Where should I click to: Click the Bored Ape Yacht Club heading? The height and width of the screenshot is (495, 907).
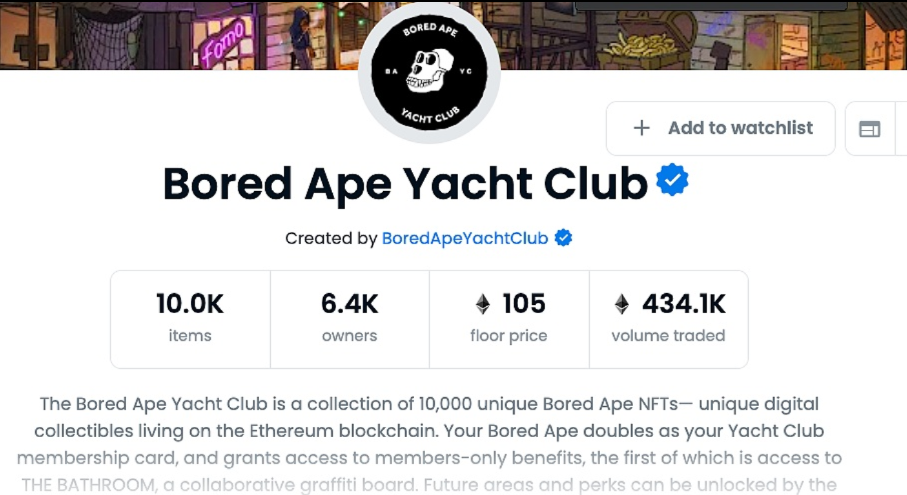405,184
